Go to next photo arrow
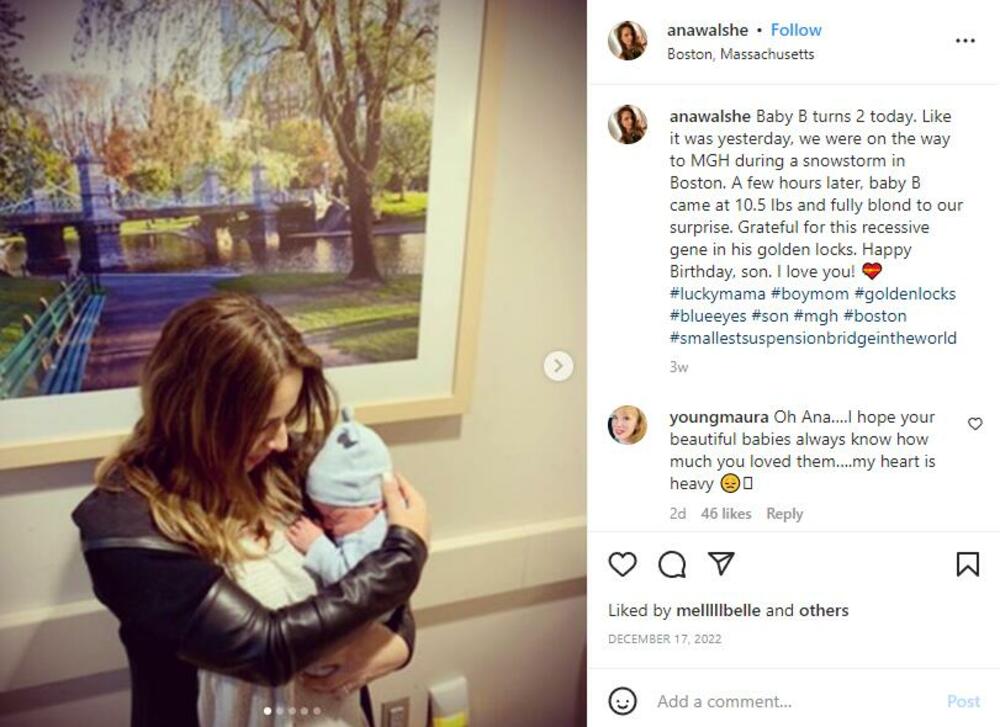The height and width of the screenshot is (727, 1000). click(558, 366)
